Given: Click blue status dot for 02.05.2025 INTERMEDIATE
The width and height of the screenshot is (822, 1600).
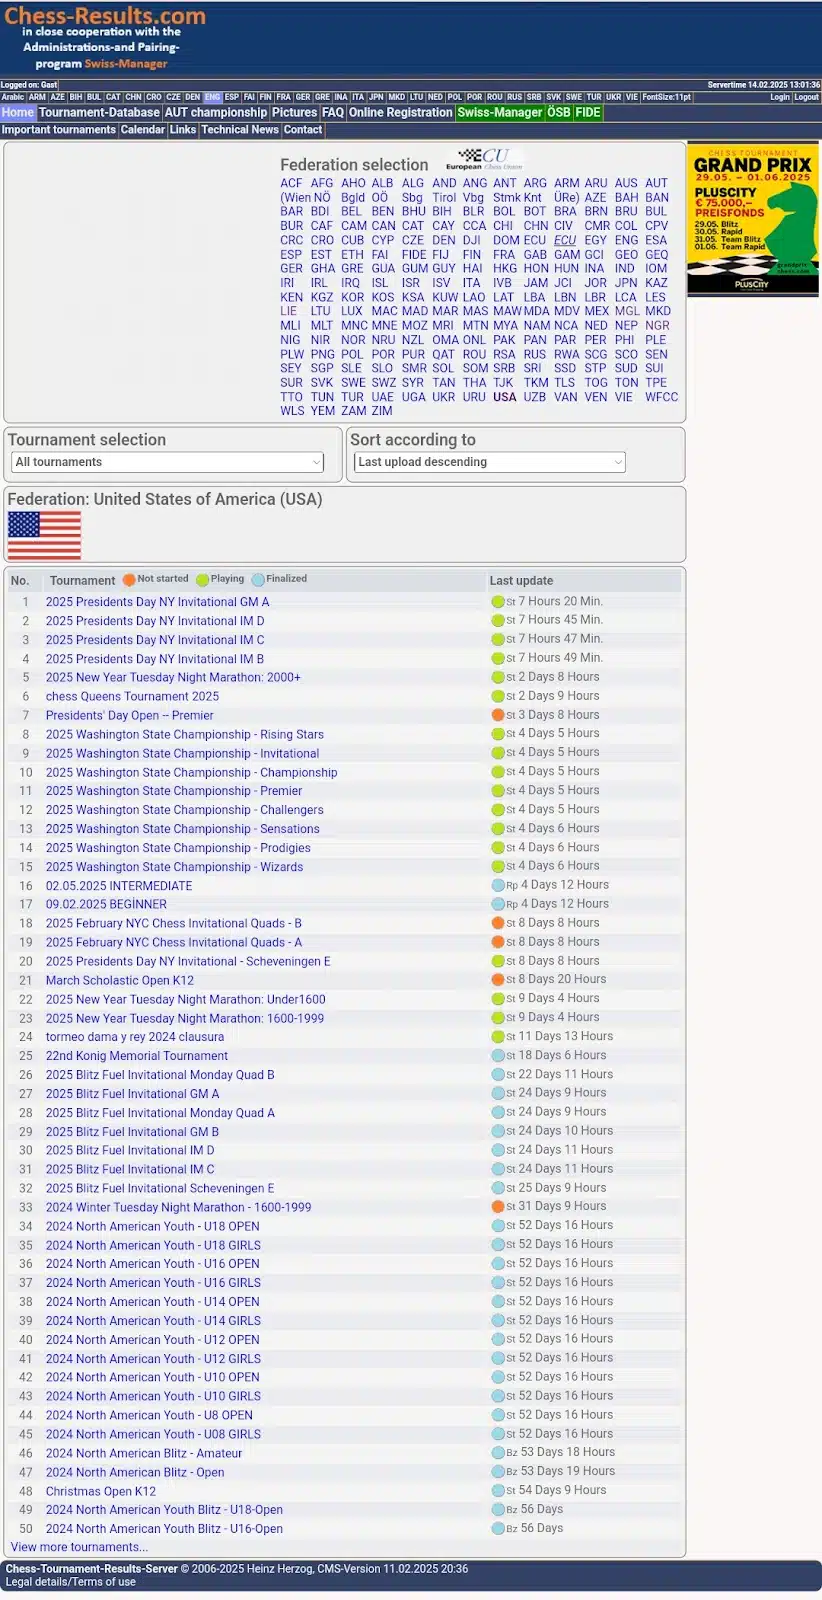Looking at the screenshot, I should (x=497, y=885).
